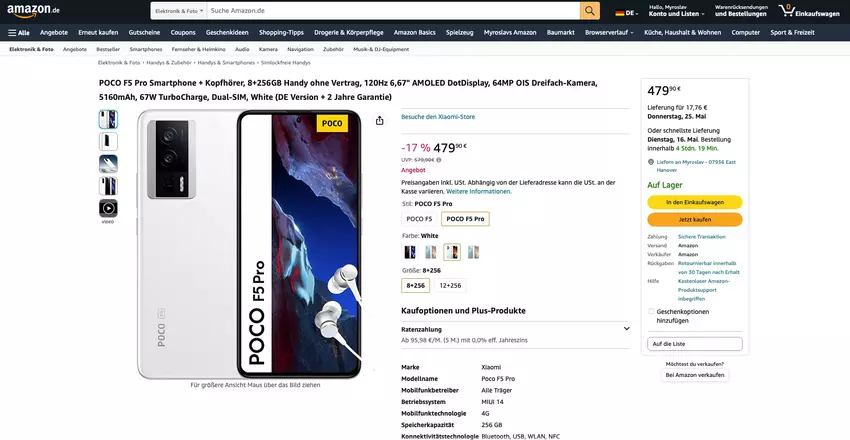Open the Auf die Liste dropdown
Image resolution: width=850 pixels, height=440 pixels.
click(694, 344)
